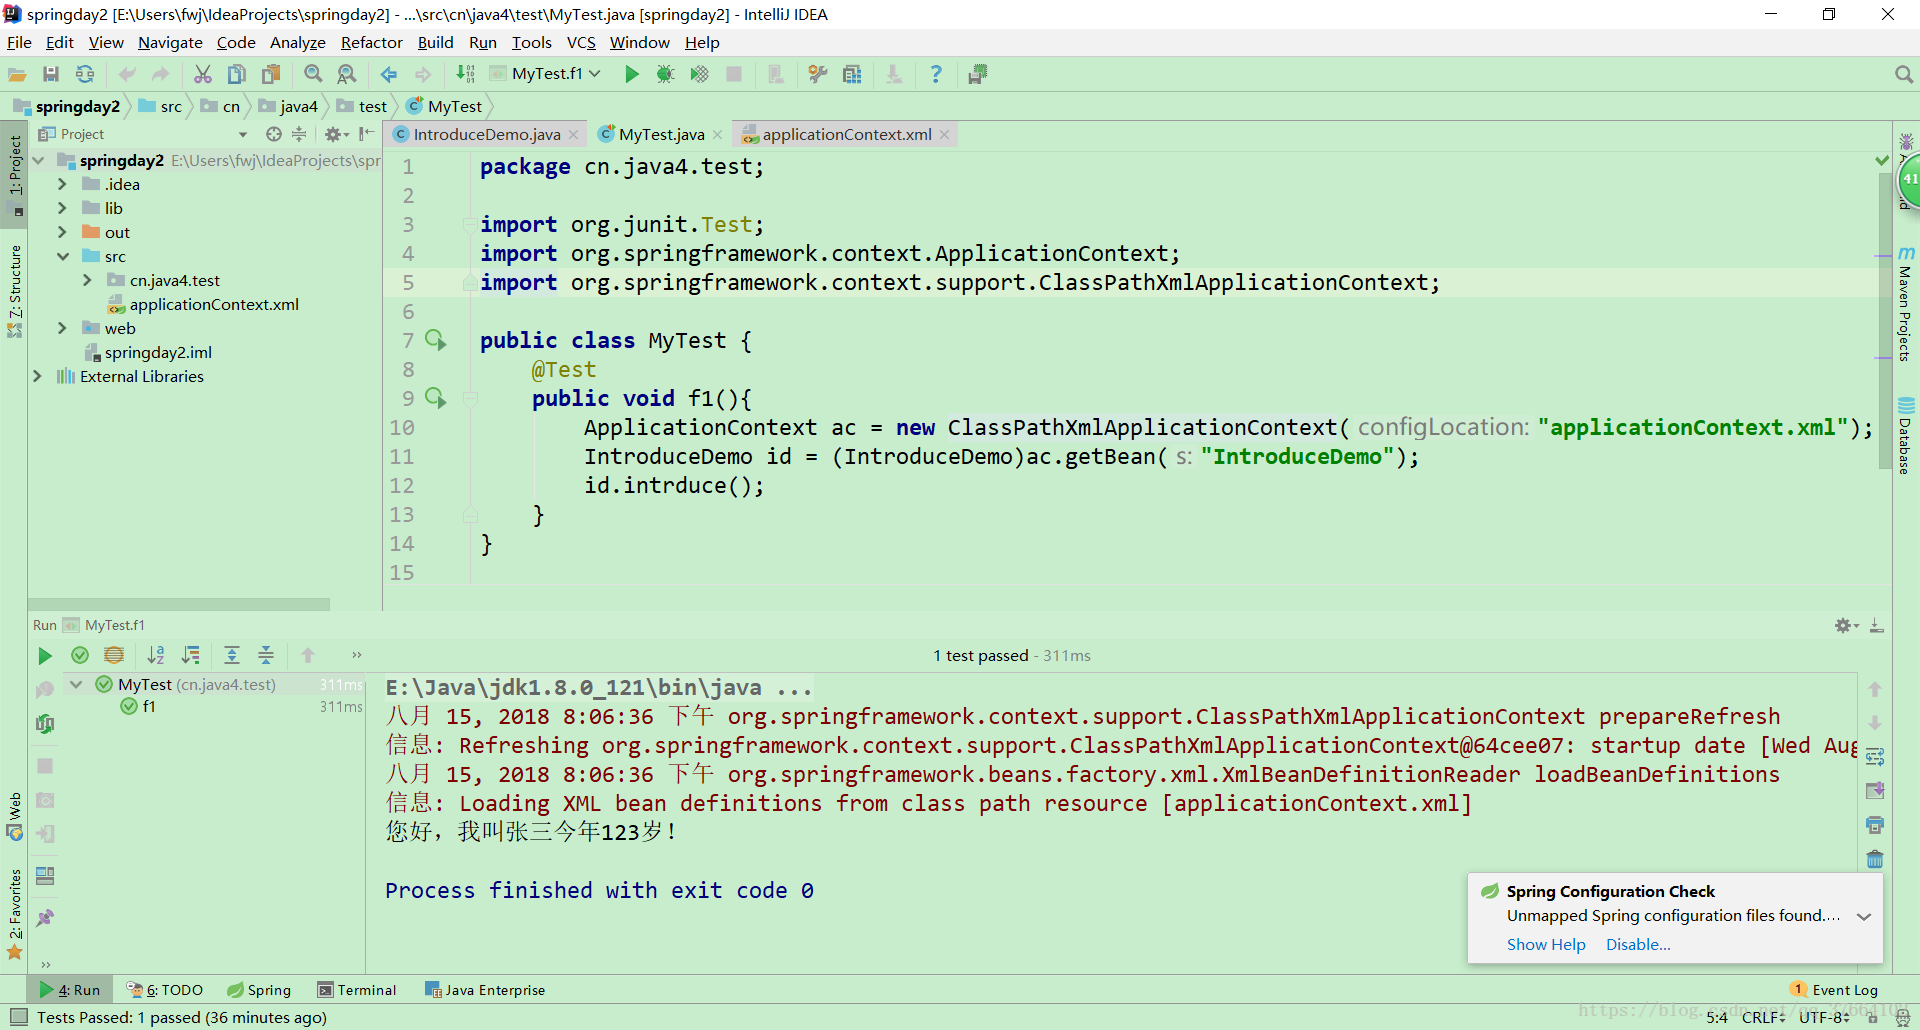Open the Terminal tool window tab
1920x1030 pixels.
tap(357, 990)
